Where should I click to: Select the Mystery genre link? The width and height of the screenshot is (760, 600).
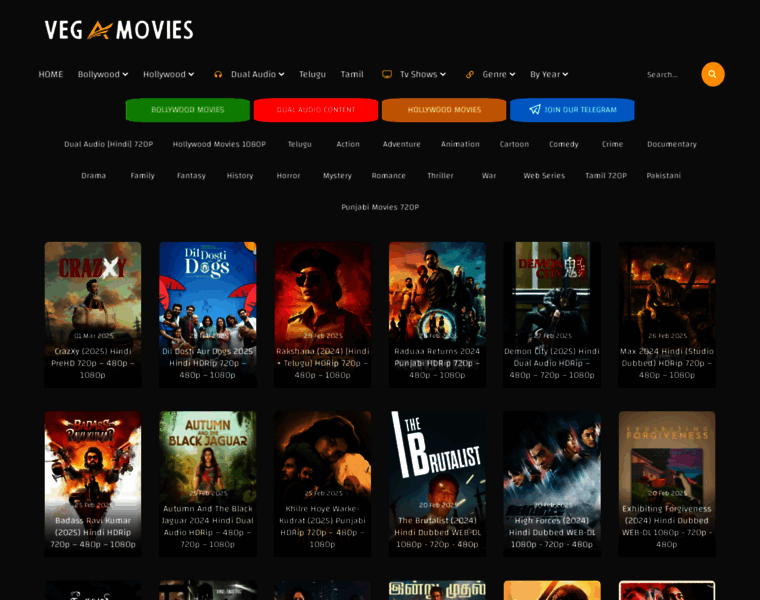click(337, 176)
